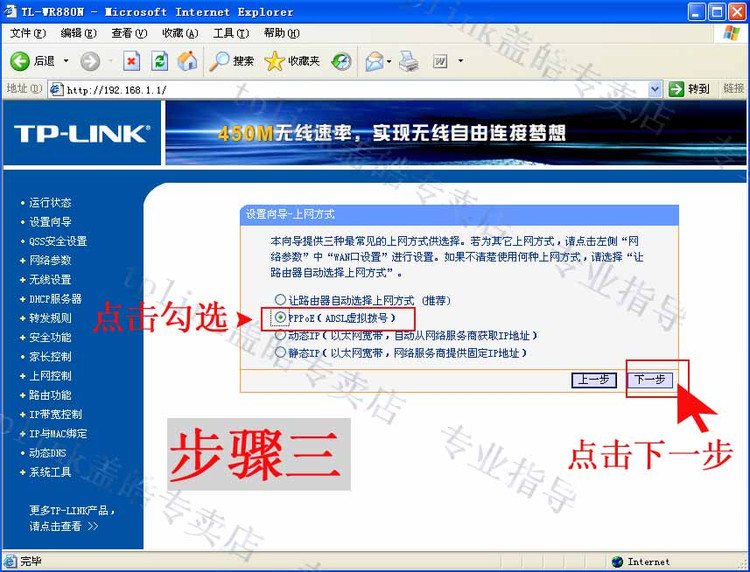Open Back button history dropdown arrow

coord(66,61)
